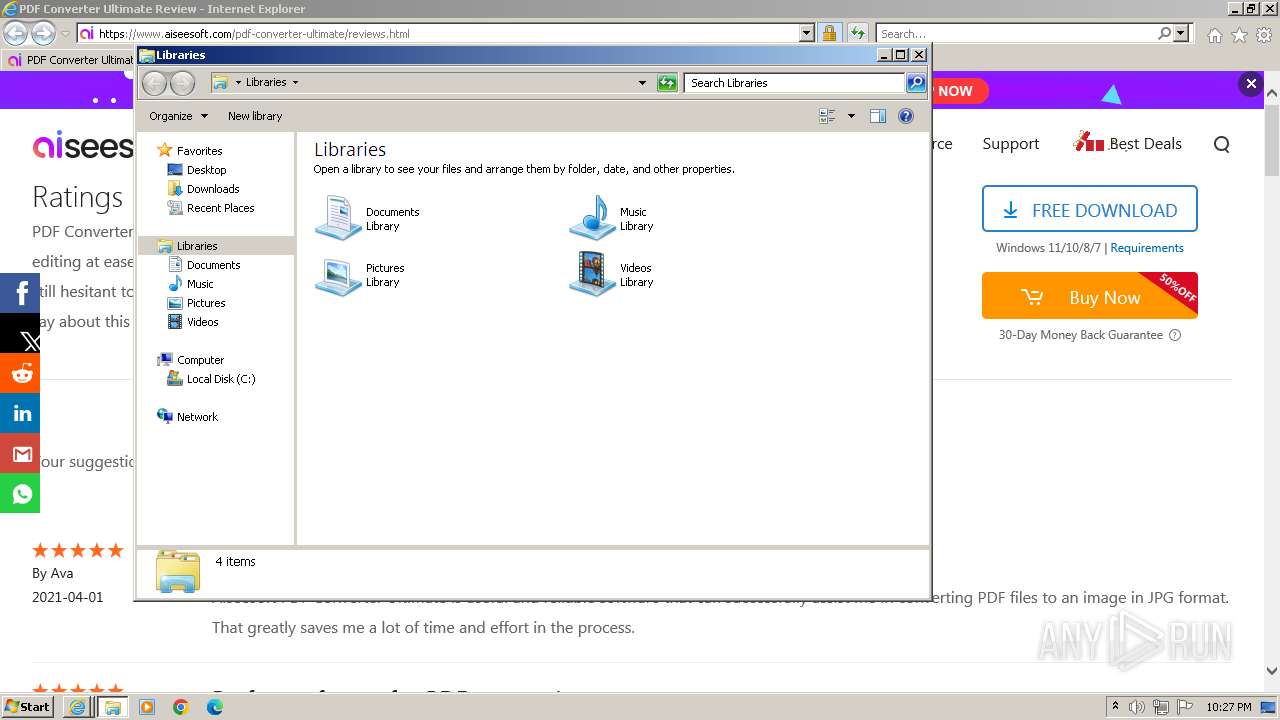This screenshot has height=720, width=1280.
Task: Click the Buy Now button
Action: coord(1090,297)
